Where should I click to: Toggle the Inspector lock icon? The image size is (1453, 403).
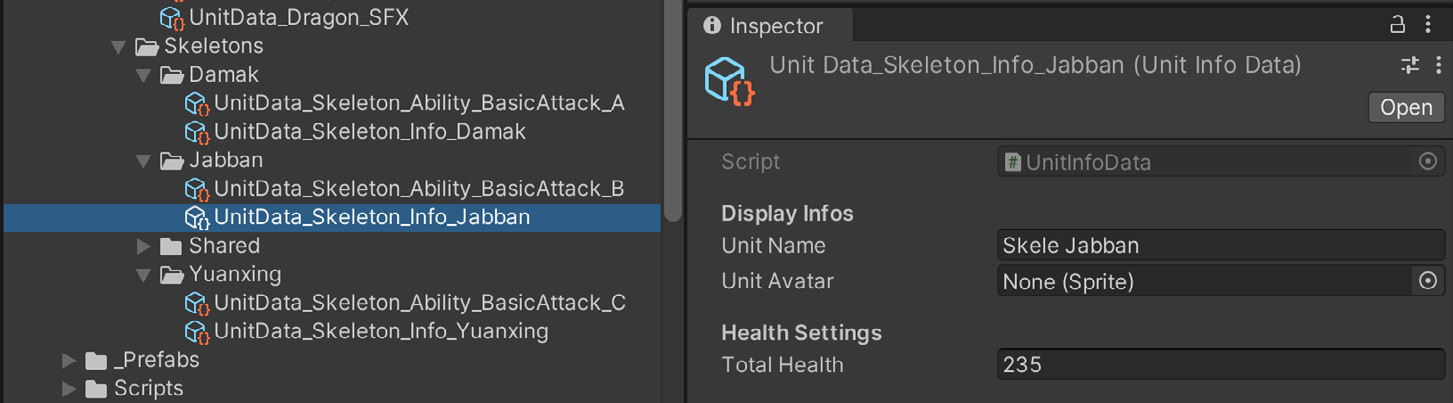point(1398,26)
